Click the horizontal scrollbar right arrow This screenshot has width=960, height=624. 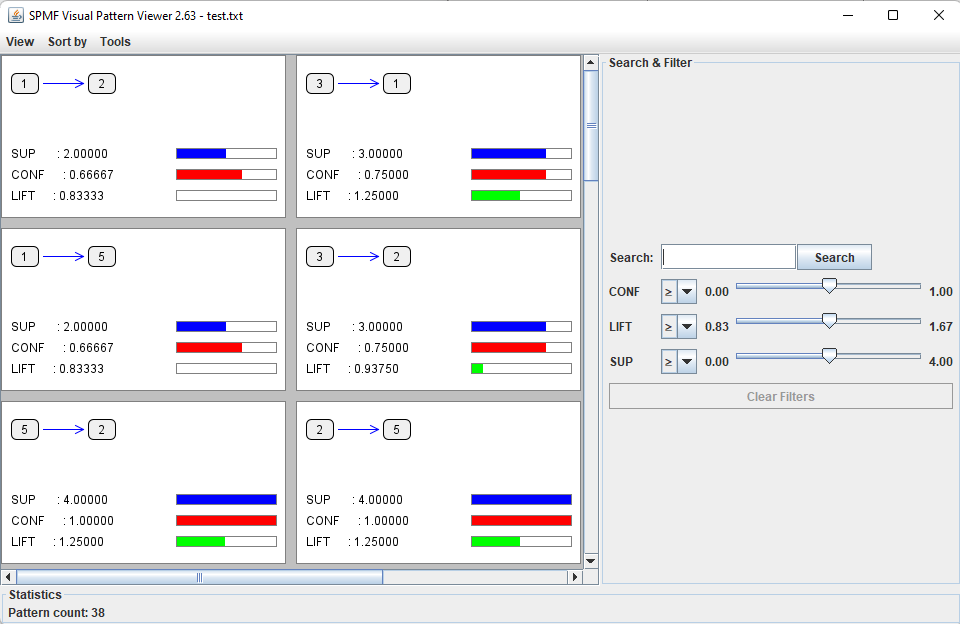[x=574, y=577]
